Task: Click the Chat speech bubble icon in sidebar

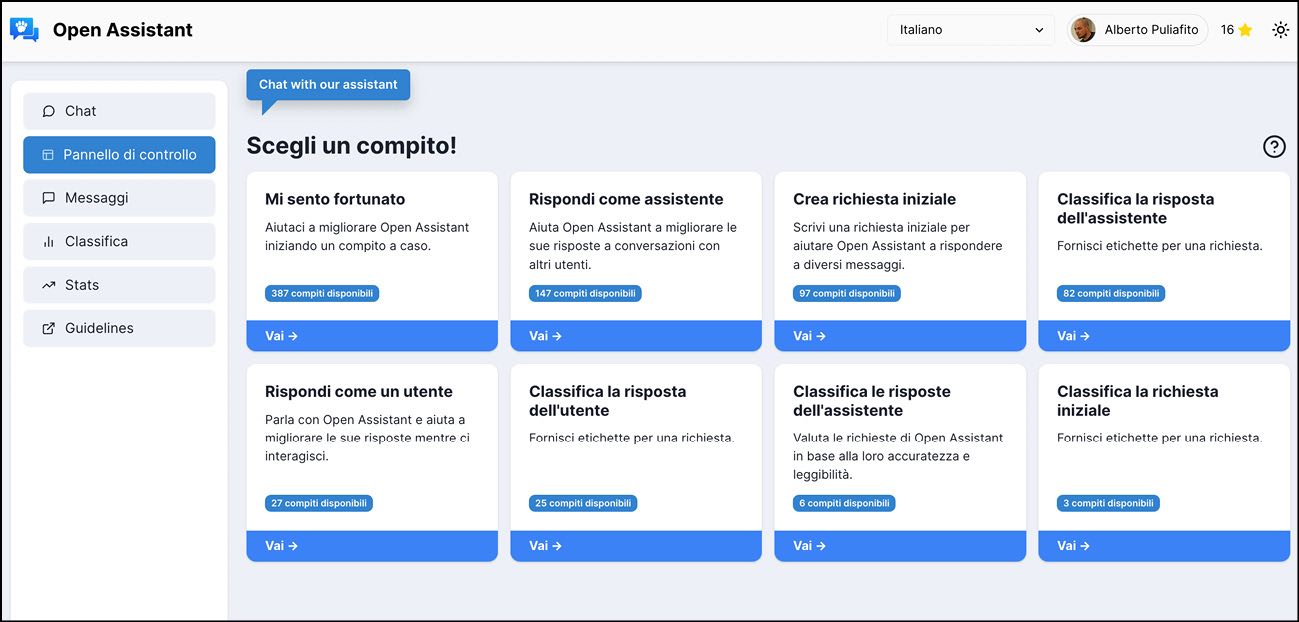Action: click(48, 111)
